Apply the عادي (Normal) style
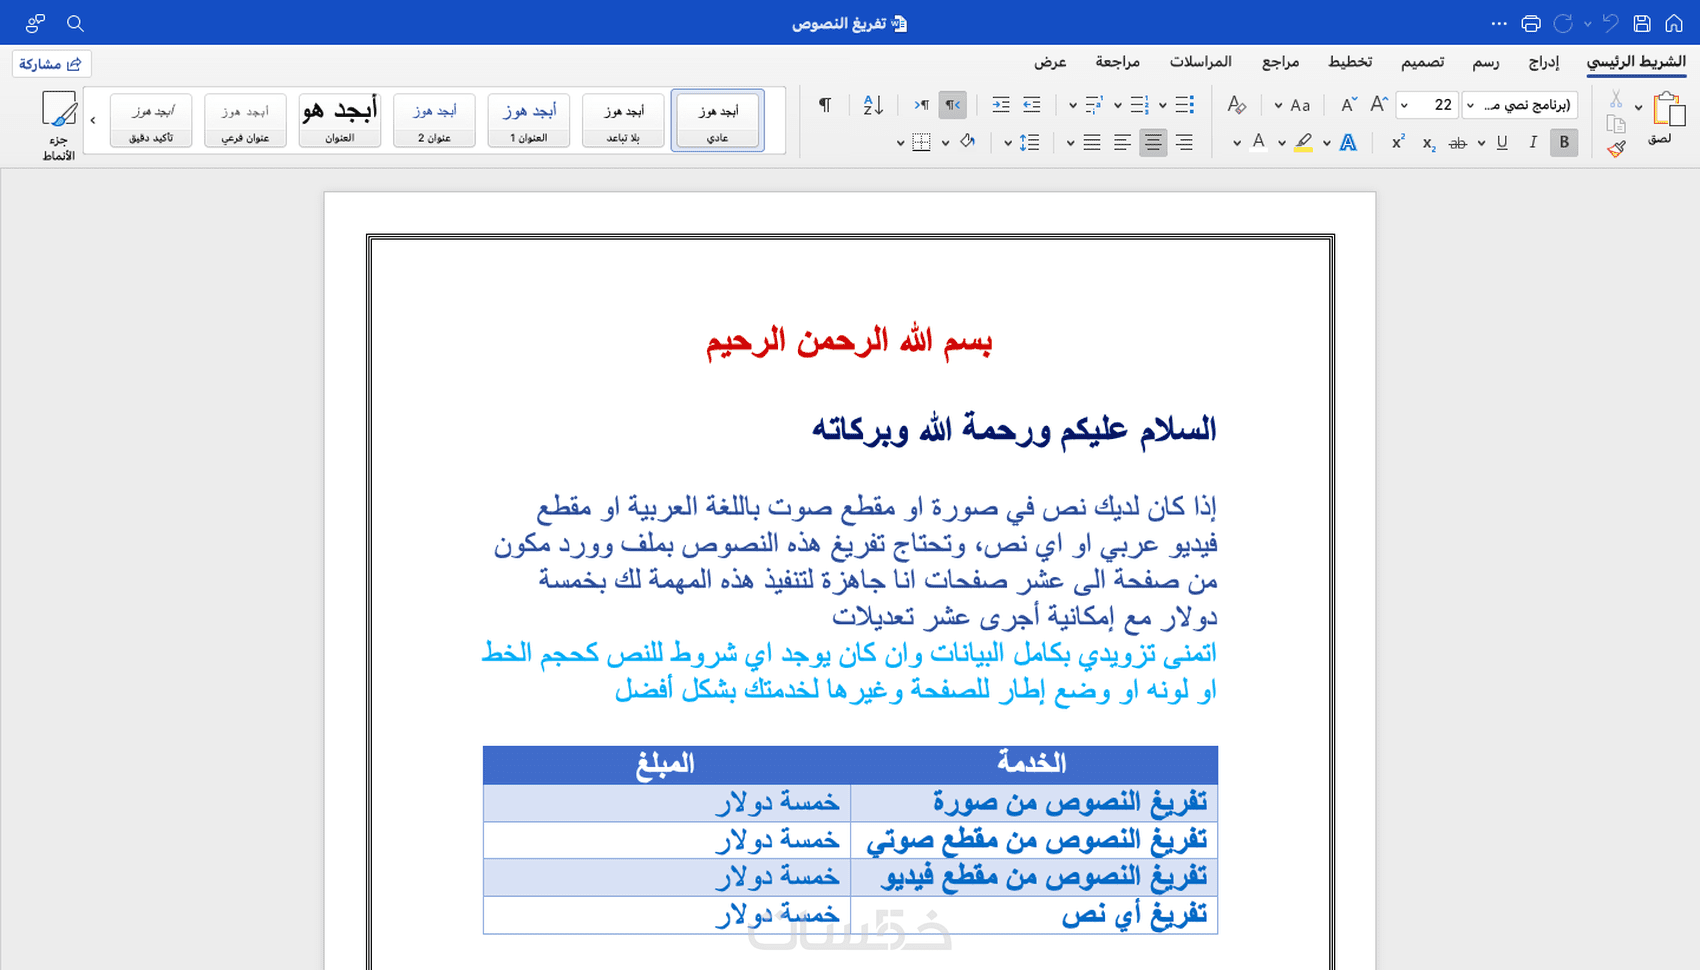 pos(718,120)
